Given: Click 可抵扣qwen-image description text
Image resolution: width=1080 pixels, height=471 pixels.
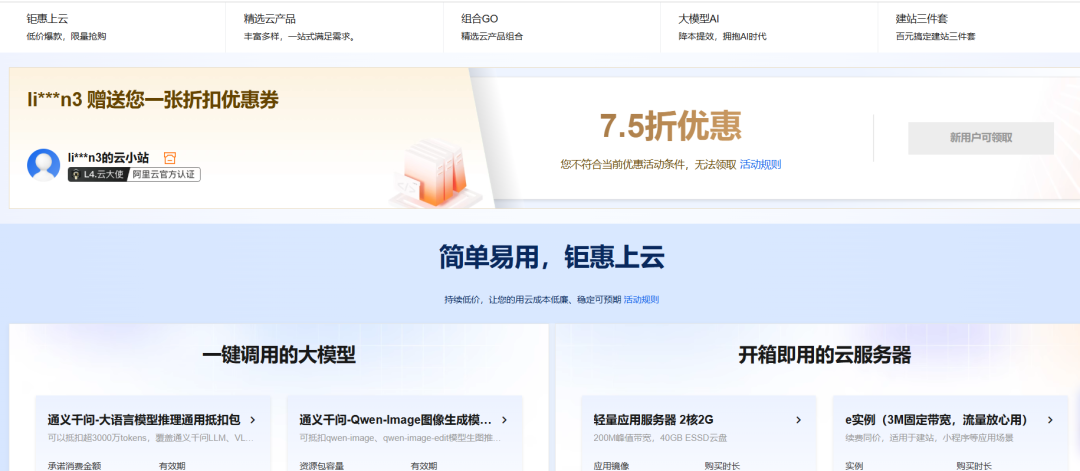Looking at the screenshot, I should 401,438.
